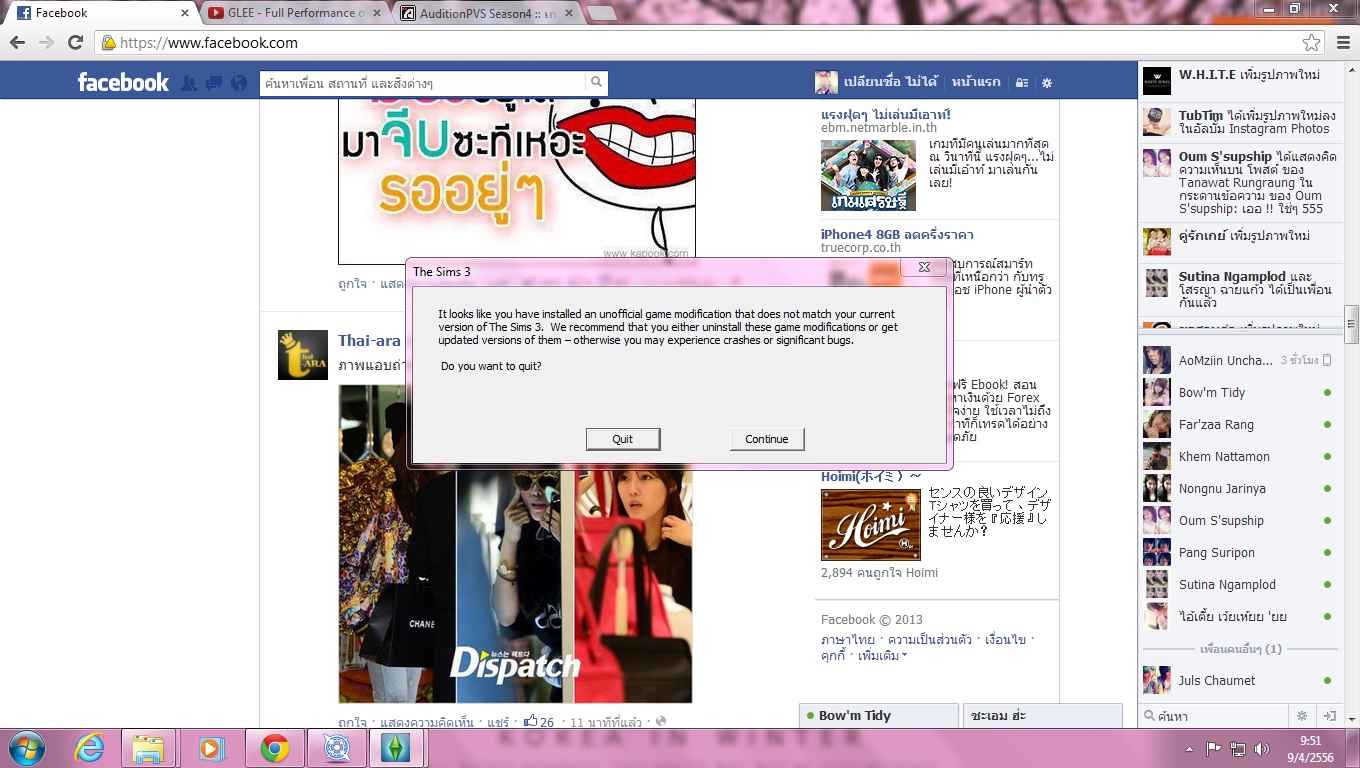Click the Thai-ara page avatar
Image resolution: width=1360 pixels, height=768 pixels.
click(303, 355)
